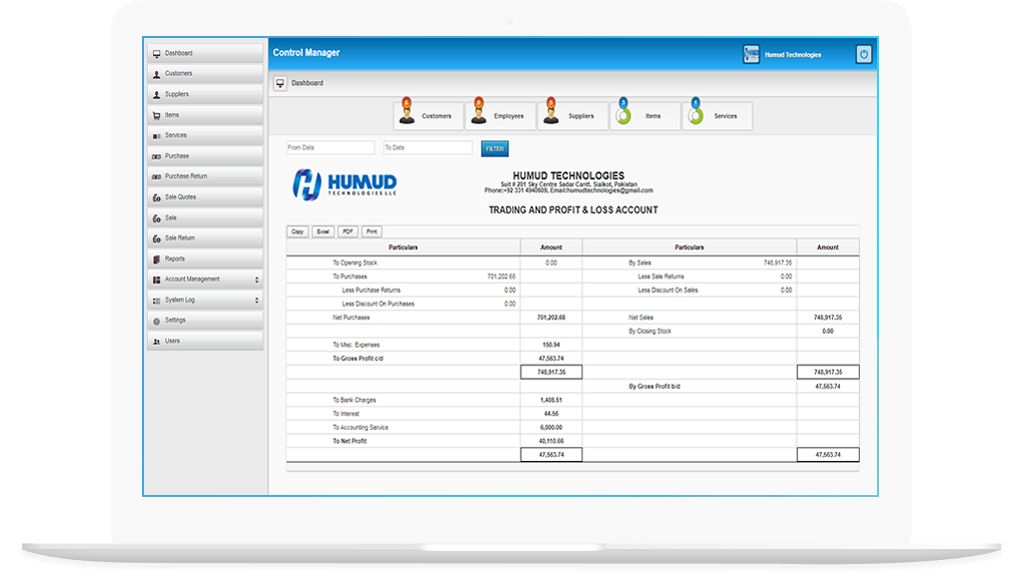Viewport: 1024px width, 580px height.
Task: Click the Customers person icon tile
Action: (x=408, y=115)
